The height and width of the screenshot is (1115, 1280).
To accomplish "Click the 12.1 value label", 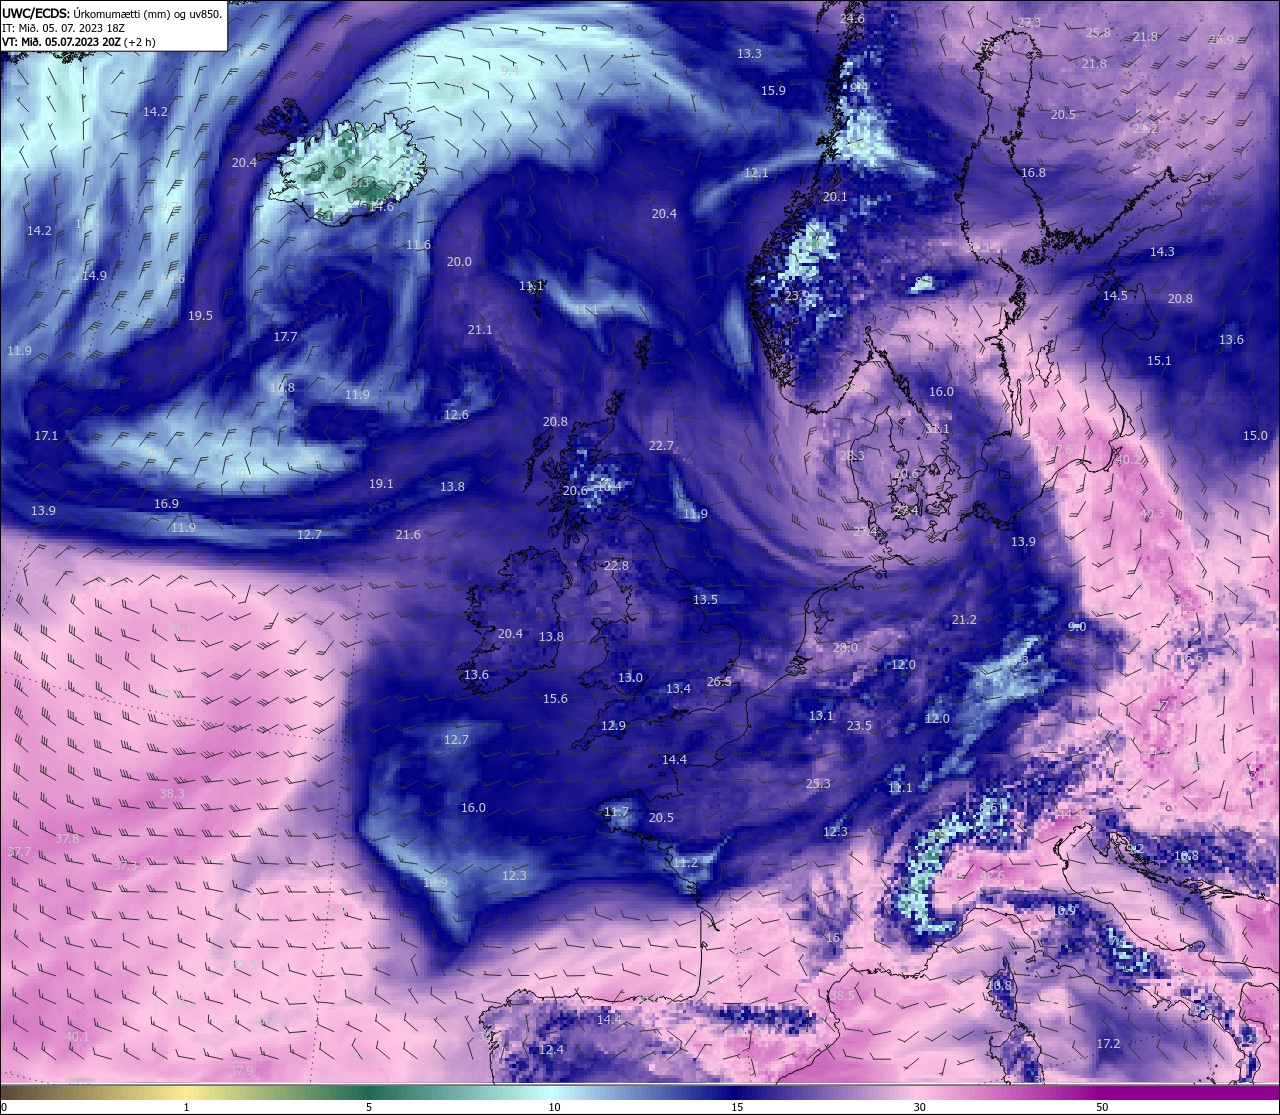I will click(756, 173).
